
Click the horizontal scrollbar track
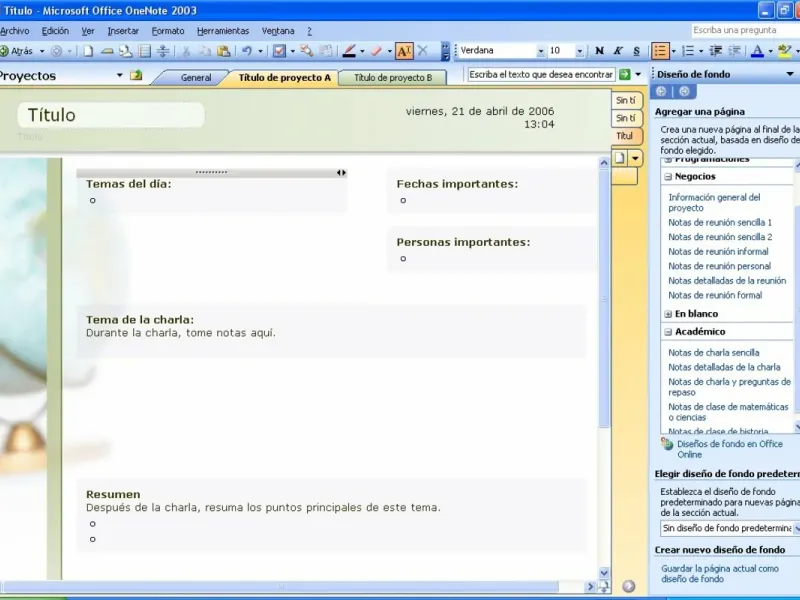click(291, 587)
